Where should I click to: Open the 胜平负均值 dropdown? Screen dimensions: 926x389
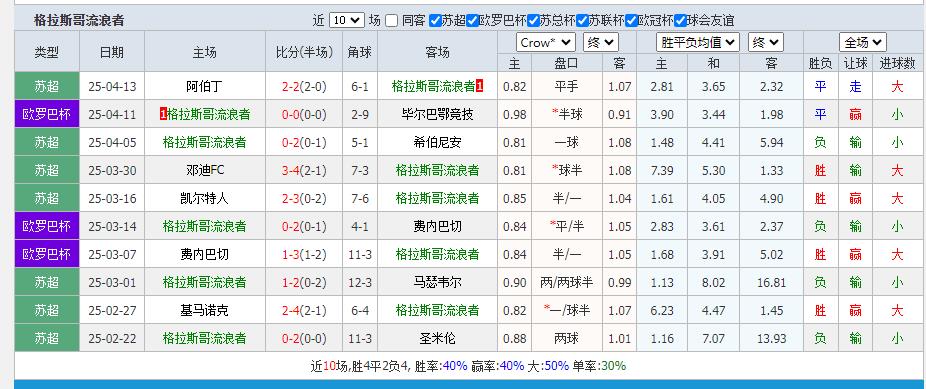(x=698, y=43)
